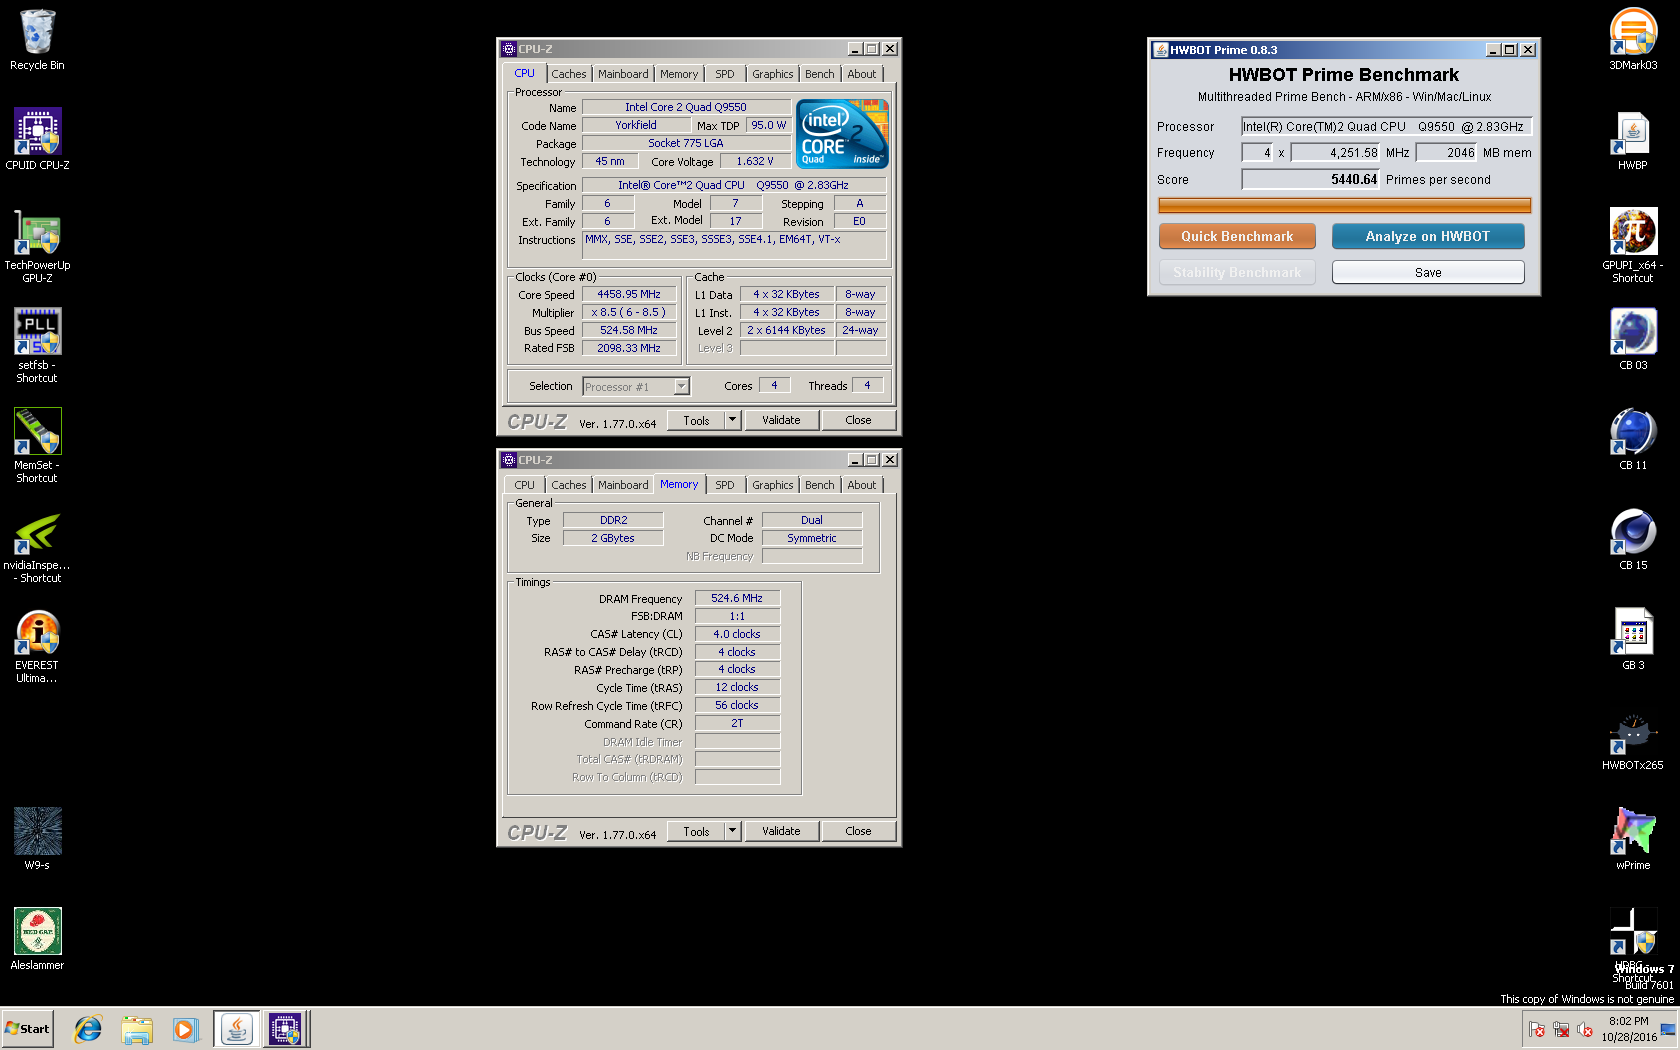Screen dimensions: 1680x1050
Task: Click DRAM Frequency value 524.6 MHz
Action: 737,598
